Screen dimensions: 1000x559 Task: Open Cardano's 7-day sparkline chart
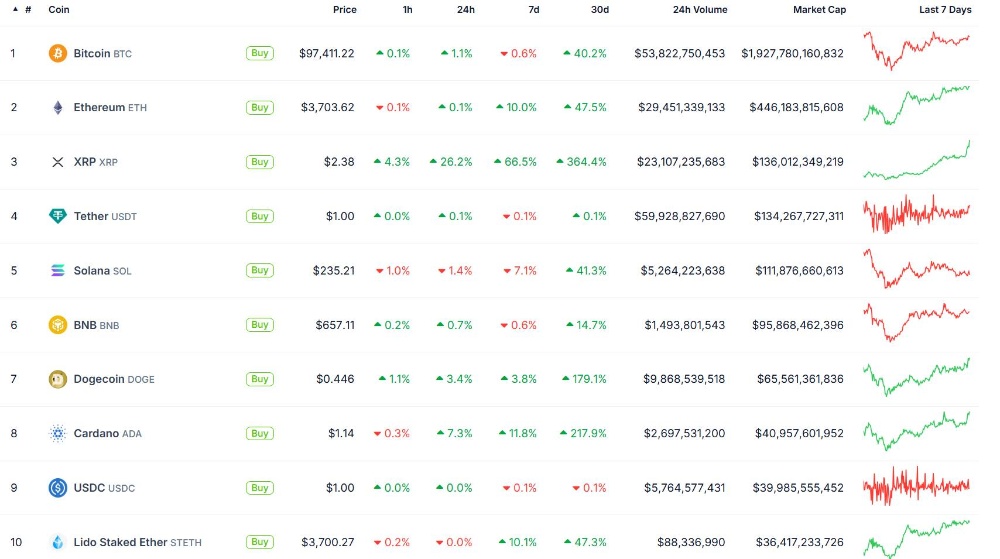(916, 431)
